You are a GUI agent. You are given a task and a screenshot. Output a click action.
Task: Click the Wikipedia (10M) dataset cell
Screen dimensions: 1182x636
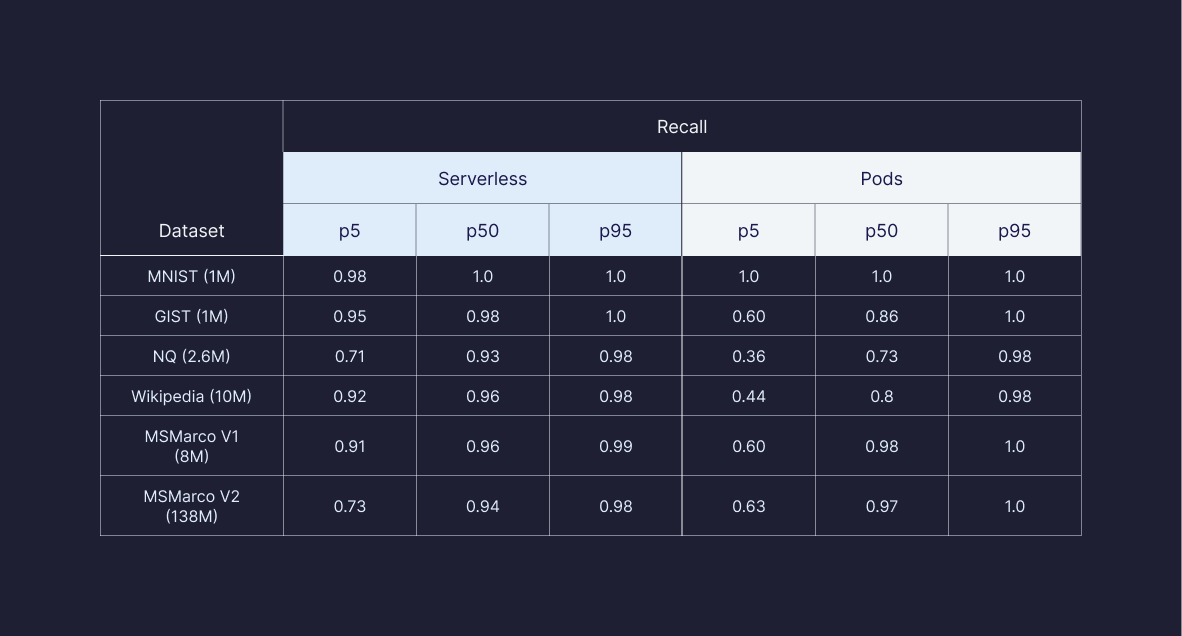click(x=191, y=396)
